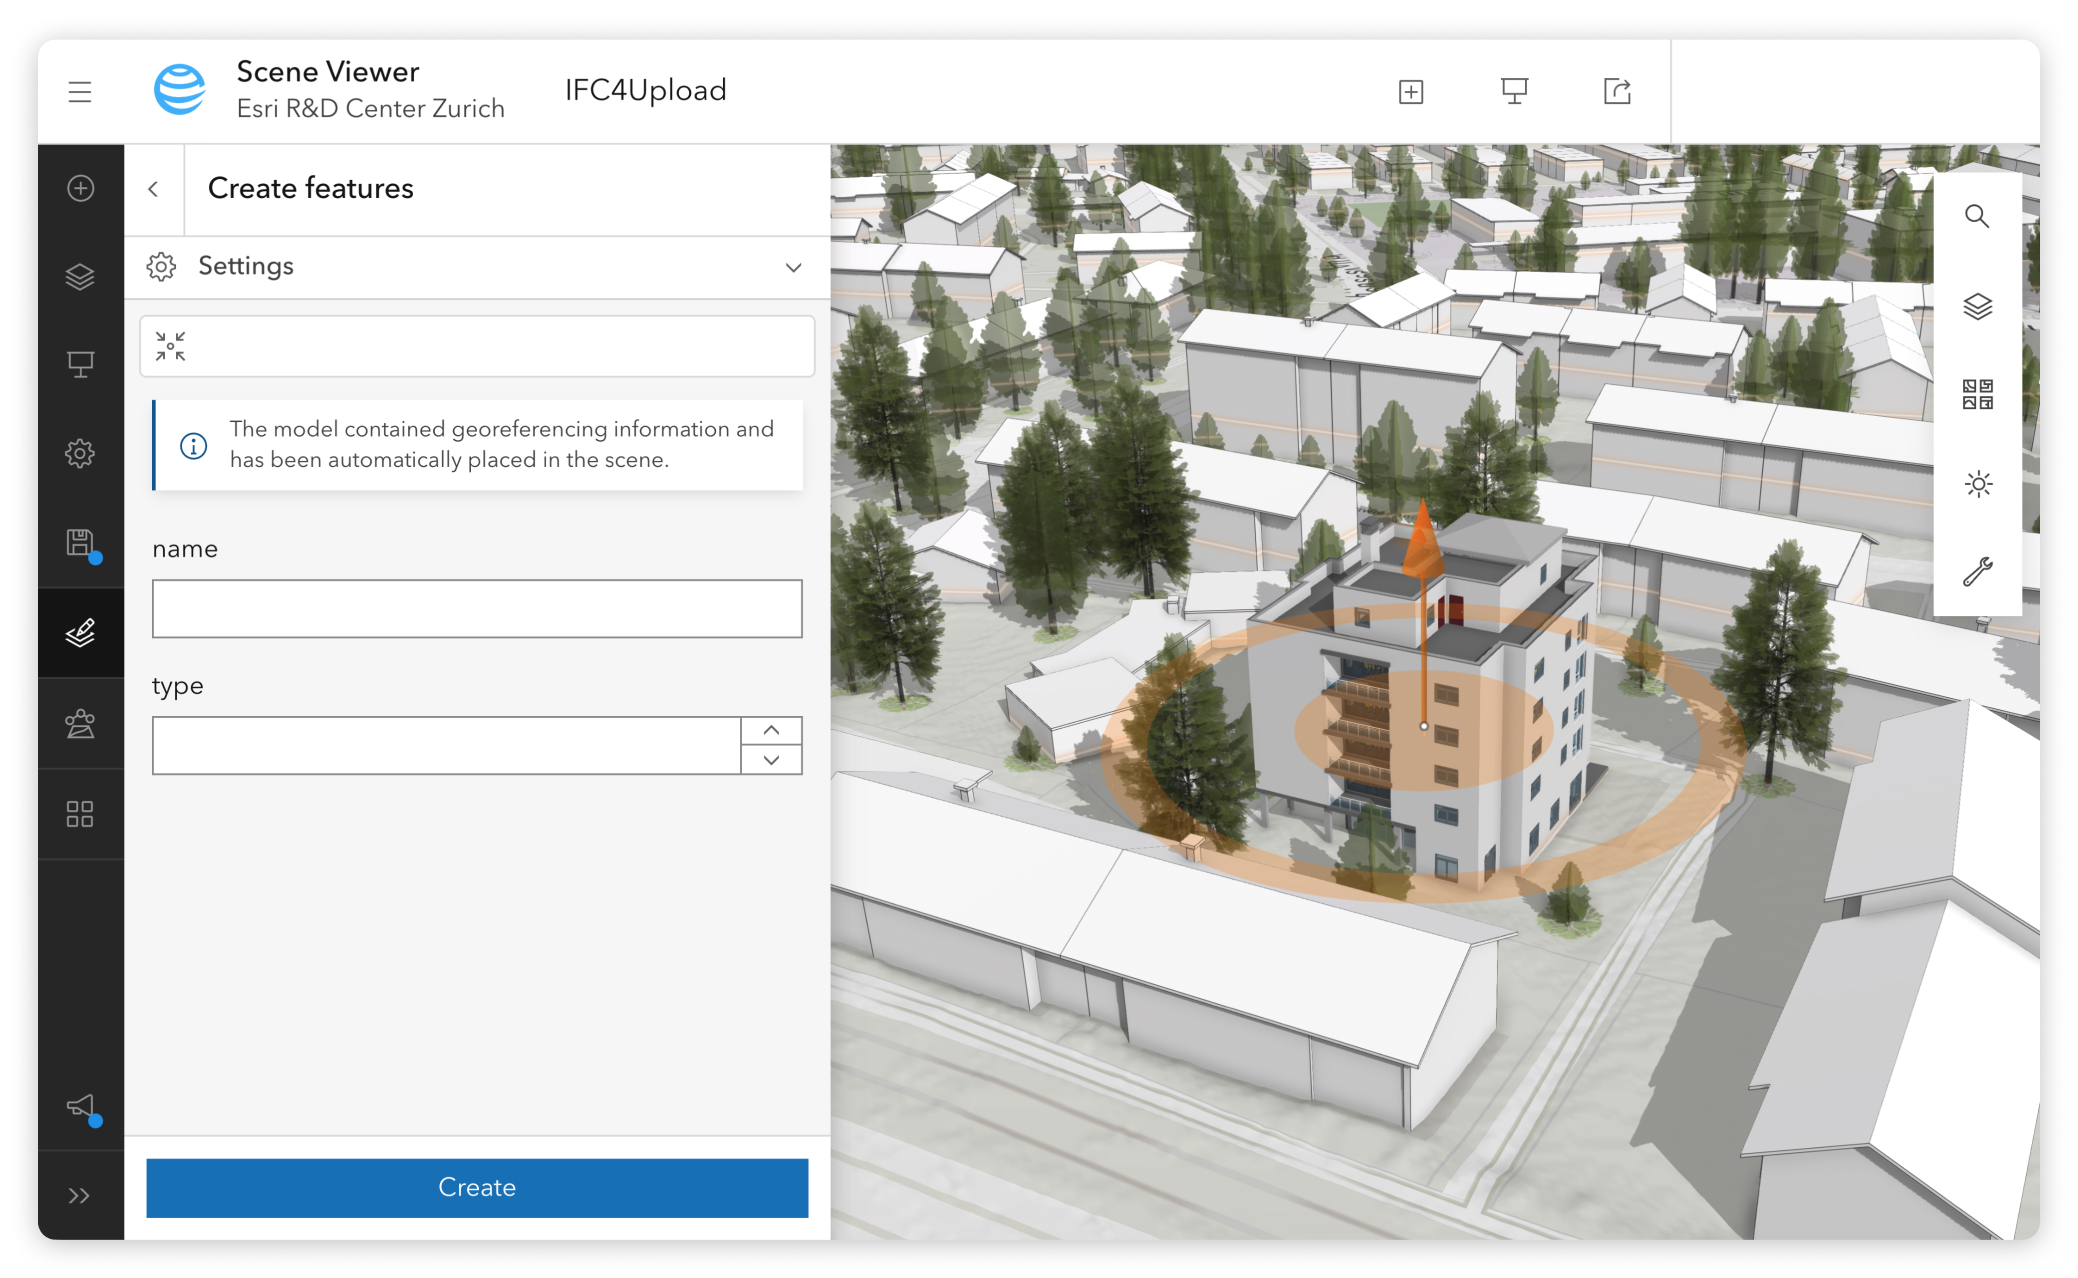2078x1278 pixels.
Task: Open the hamburger menu in the top-left corner
Action: [x=80, y=91]
